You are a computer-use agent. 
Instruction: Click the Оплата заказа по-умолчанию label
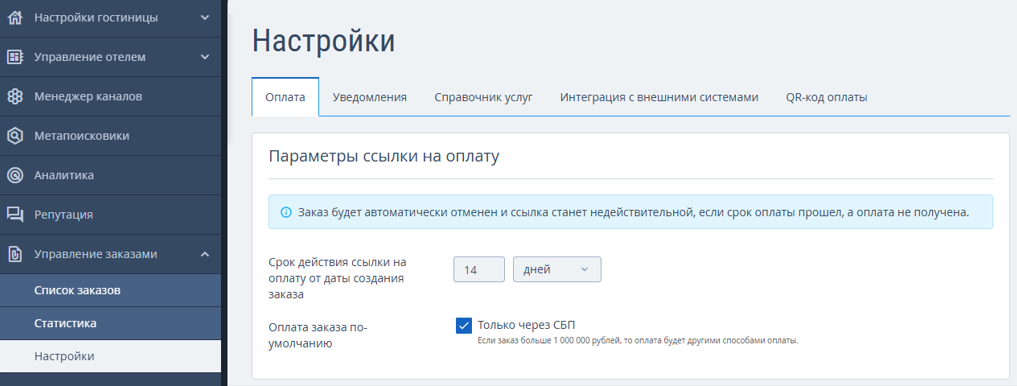coord(318,335)
